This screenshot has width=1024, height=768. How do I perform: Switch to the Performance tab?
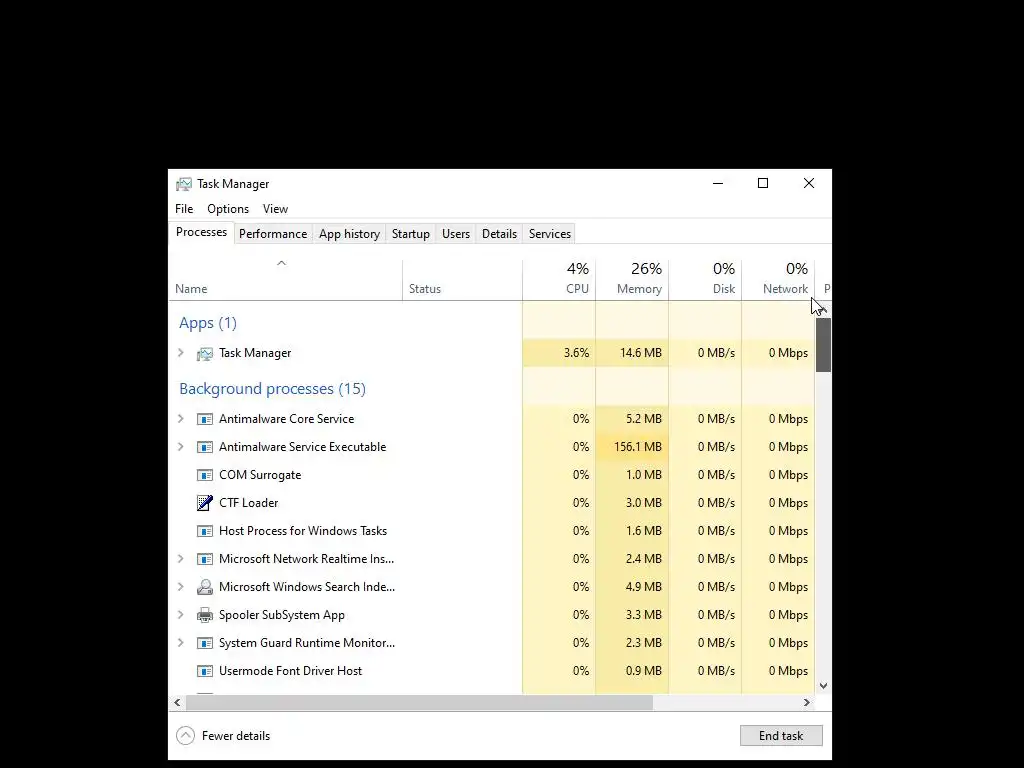pyautogui.click(x=273, y=234)
